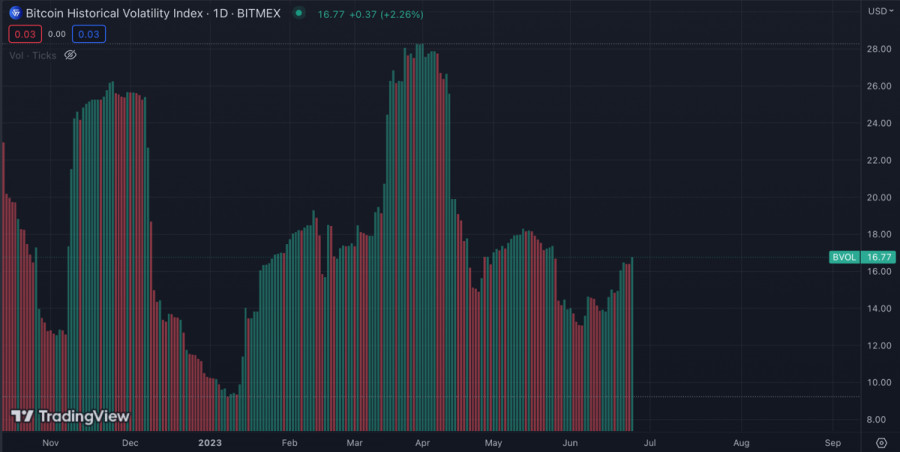Click the 10.00 level on price scale
The image size is (900, 452).
[878, 383]
